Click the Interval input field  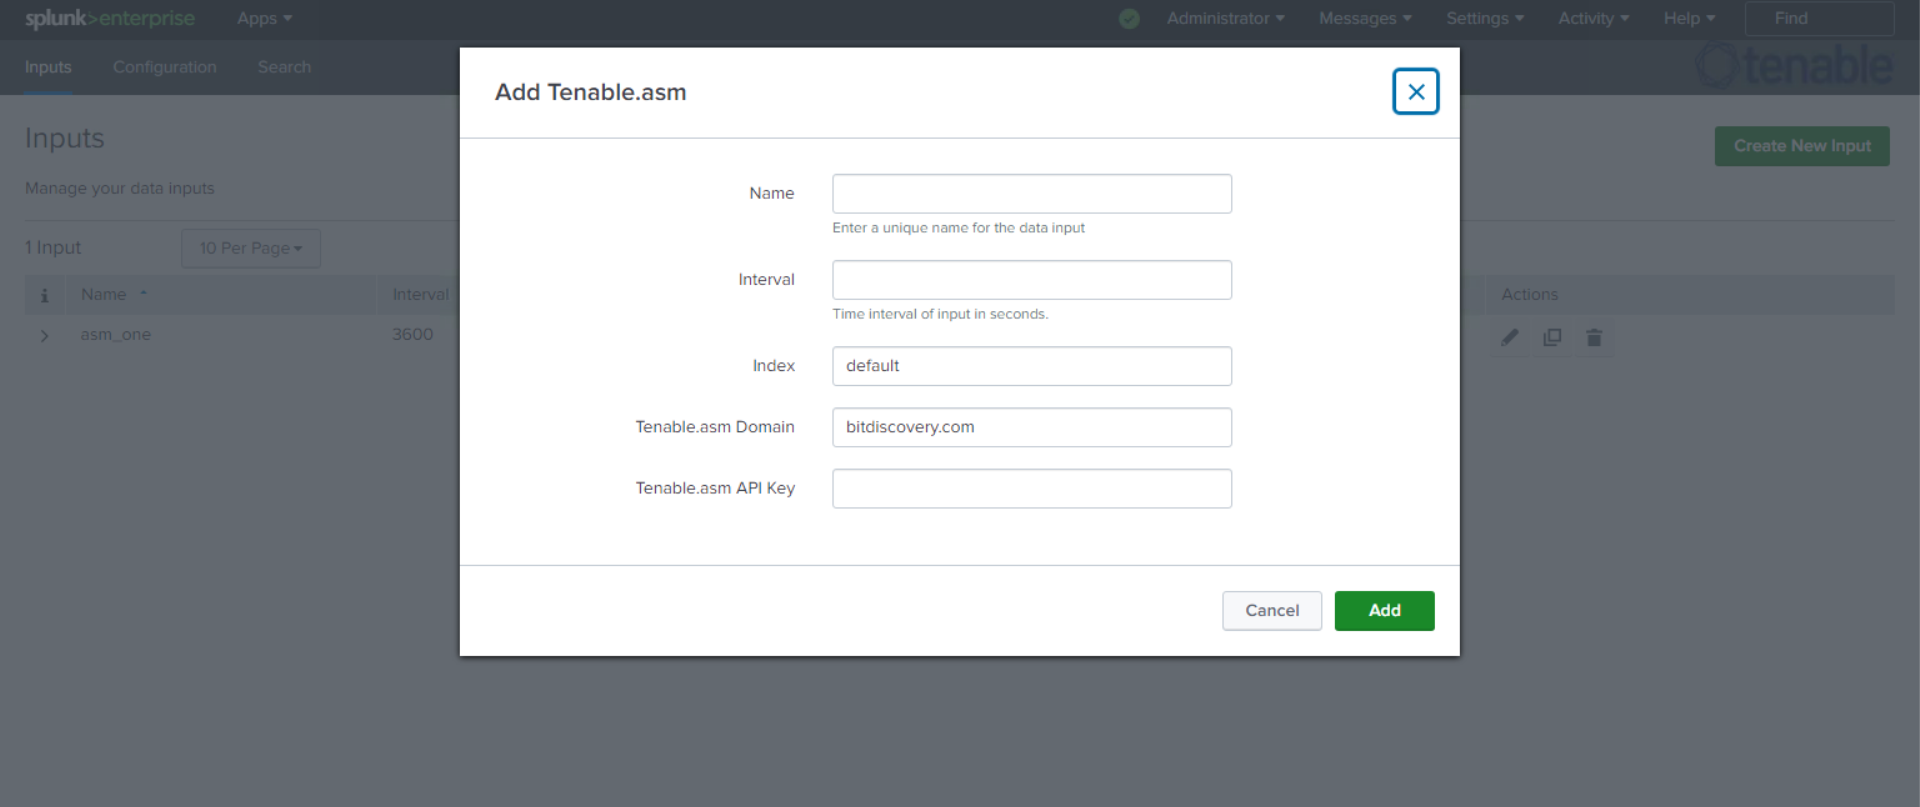tap(1031, 280)
